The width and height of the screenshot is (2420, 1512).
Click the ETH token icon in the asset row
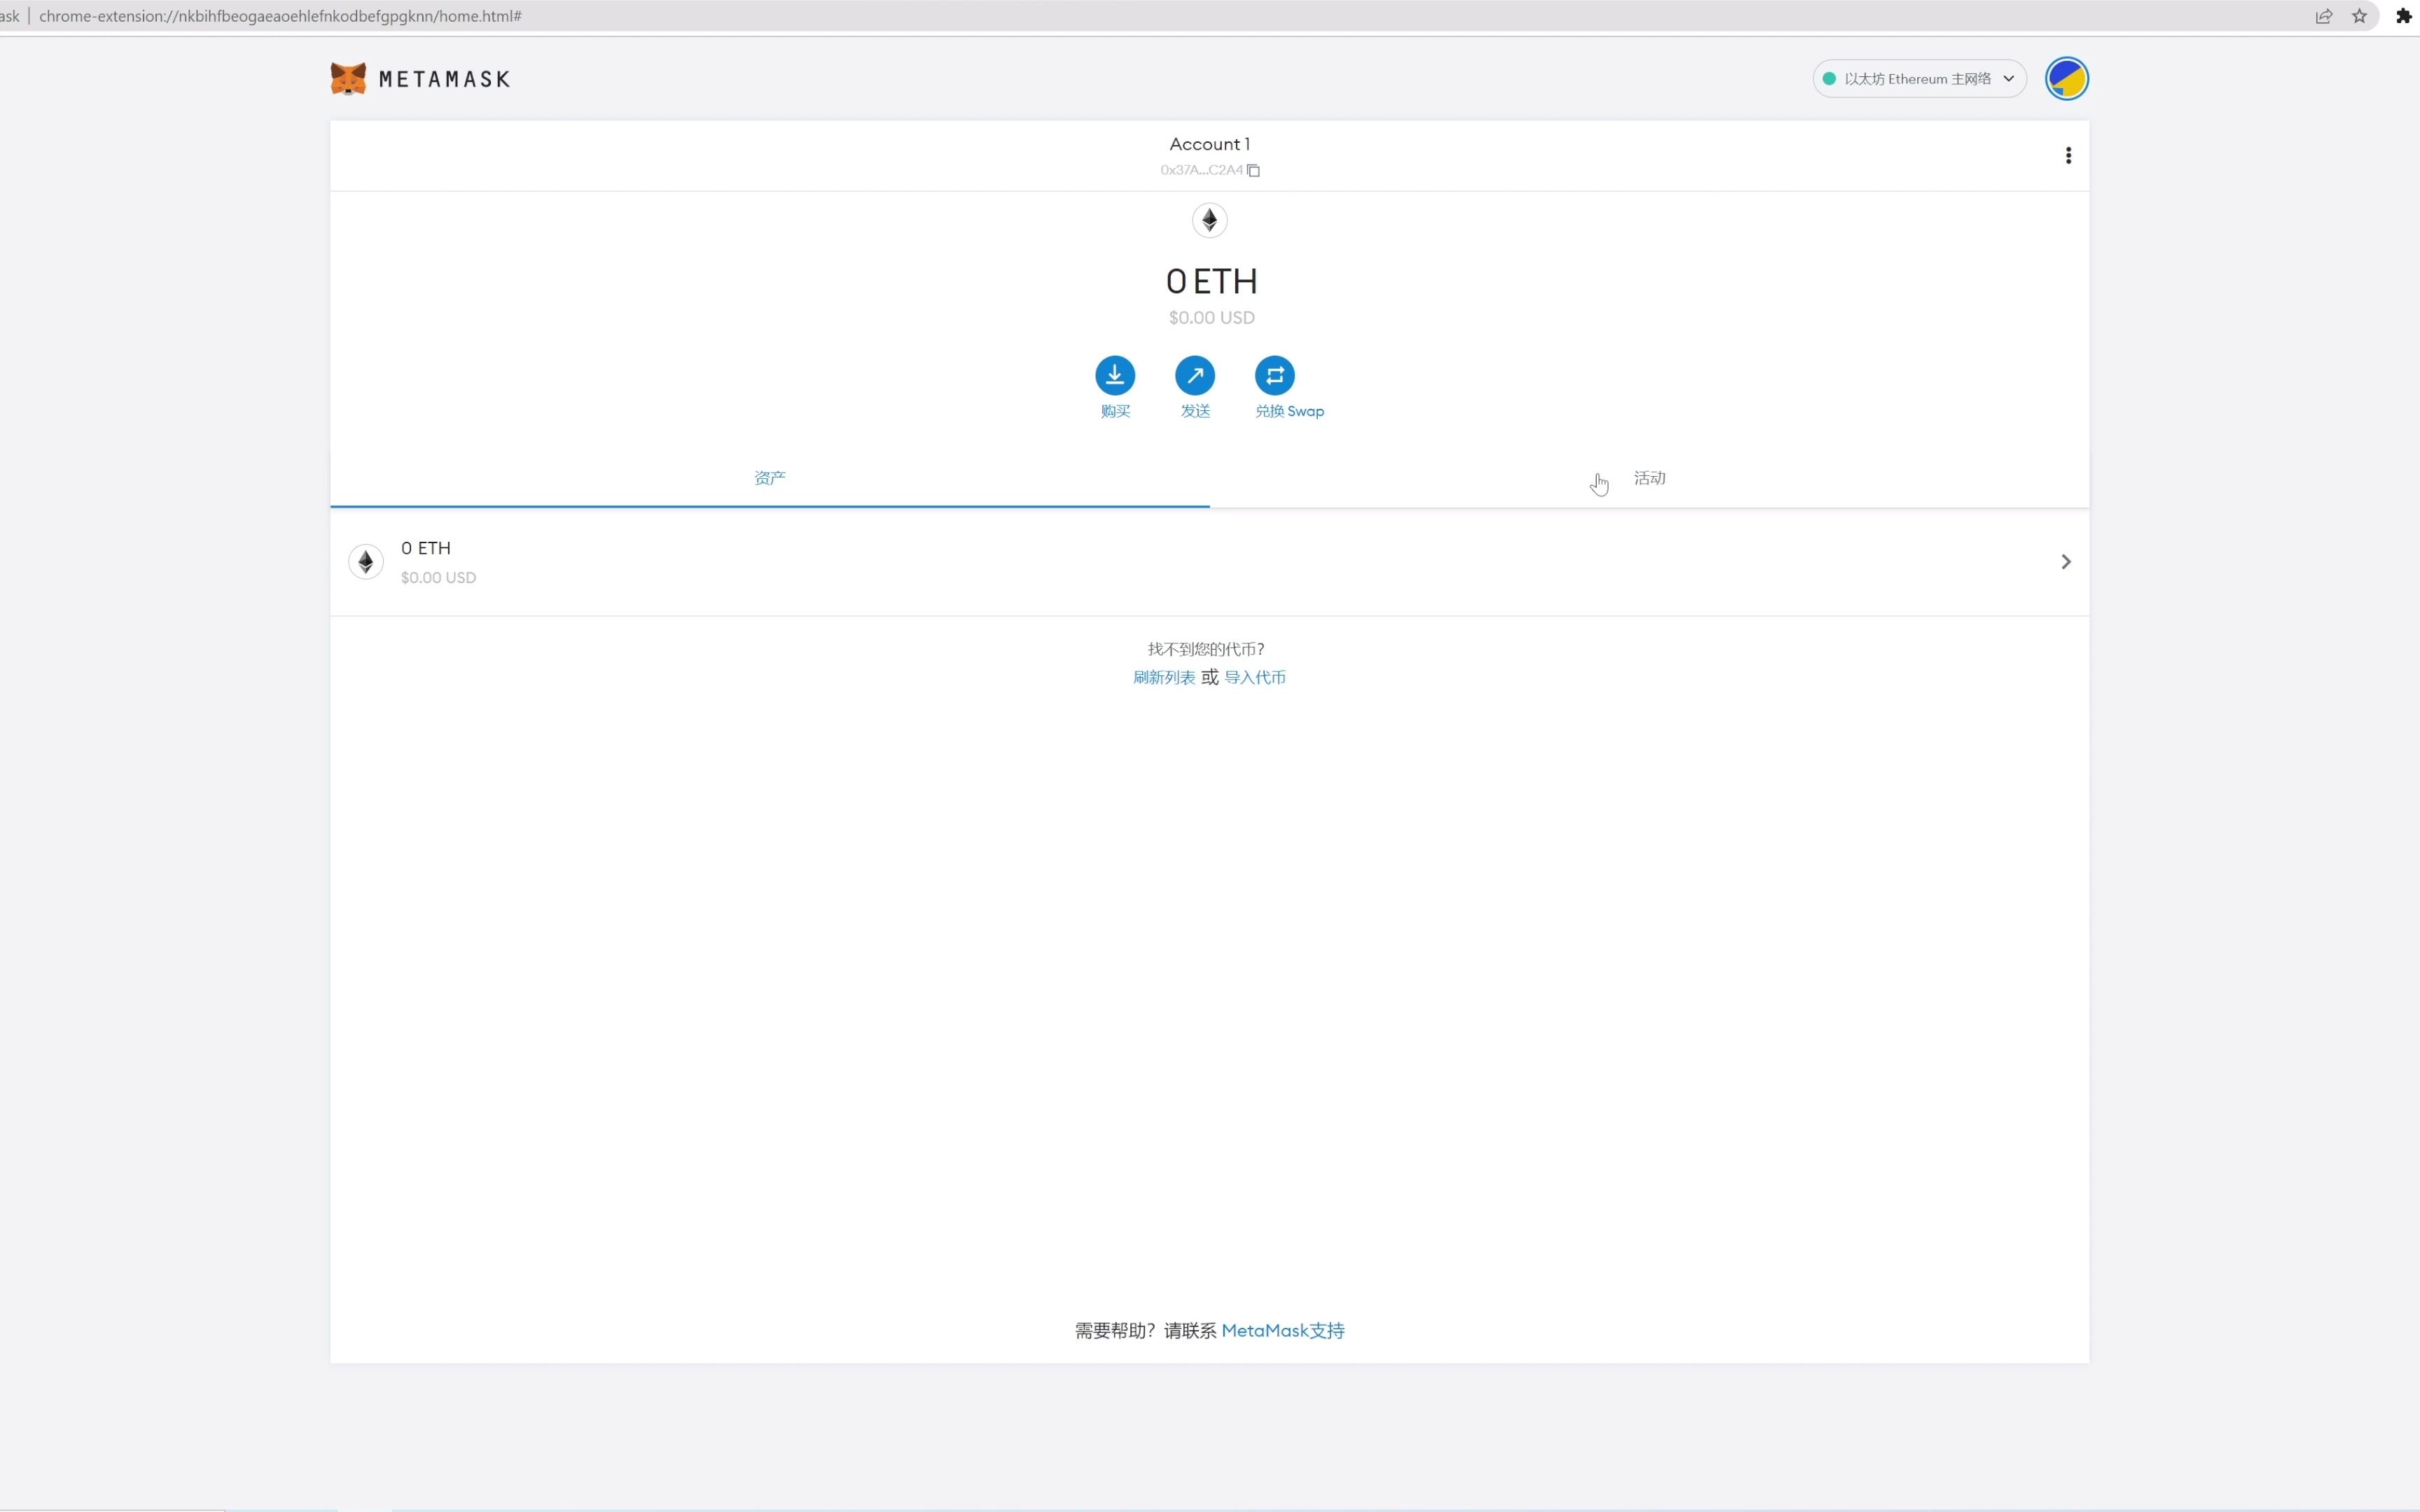click(366, 562)
